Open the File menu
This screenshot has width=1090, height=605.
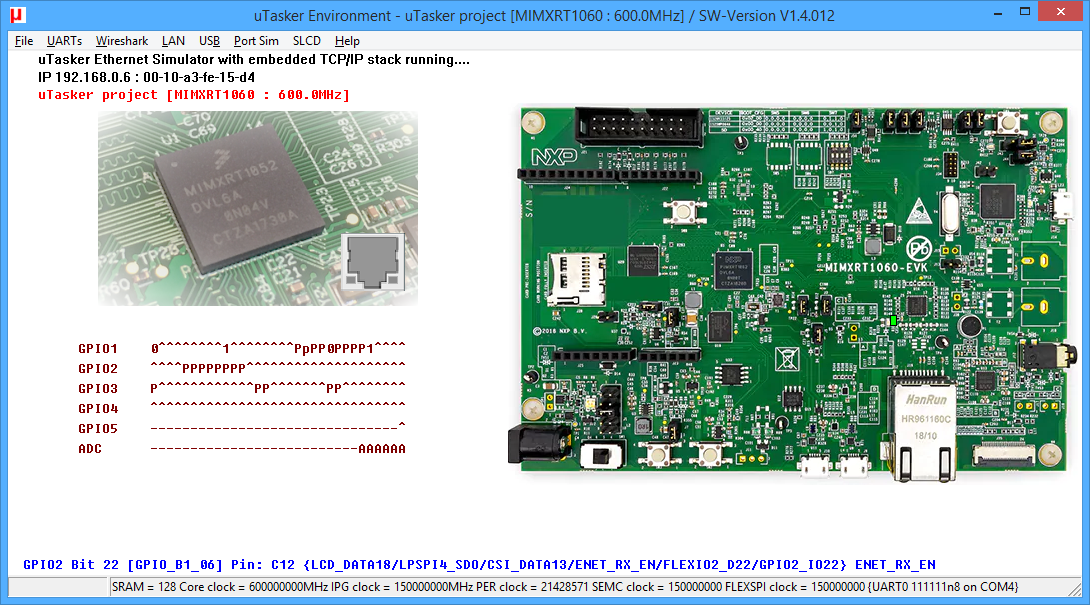[x=24, y=41]
